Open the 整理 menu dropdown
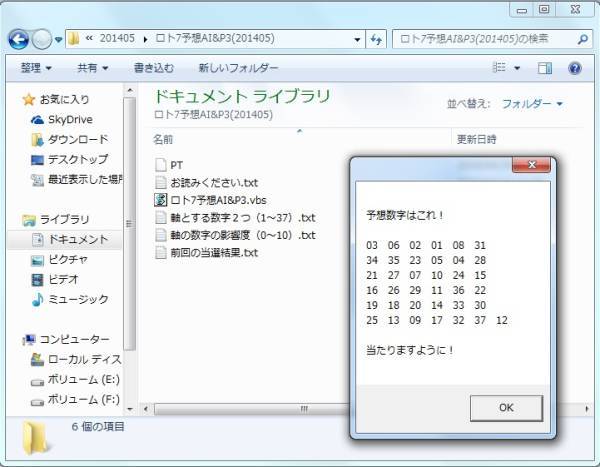The image size is (600, 467). pyautogui.click(x=36, y=68)
